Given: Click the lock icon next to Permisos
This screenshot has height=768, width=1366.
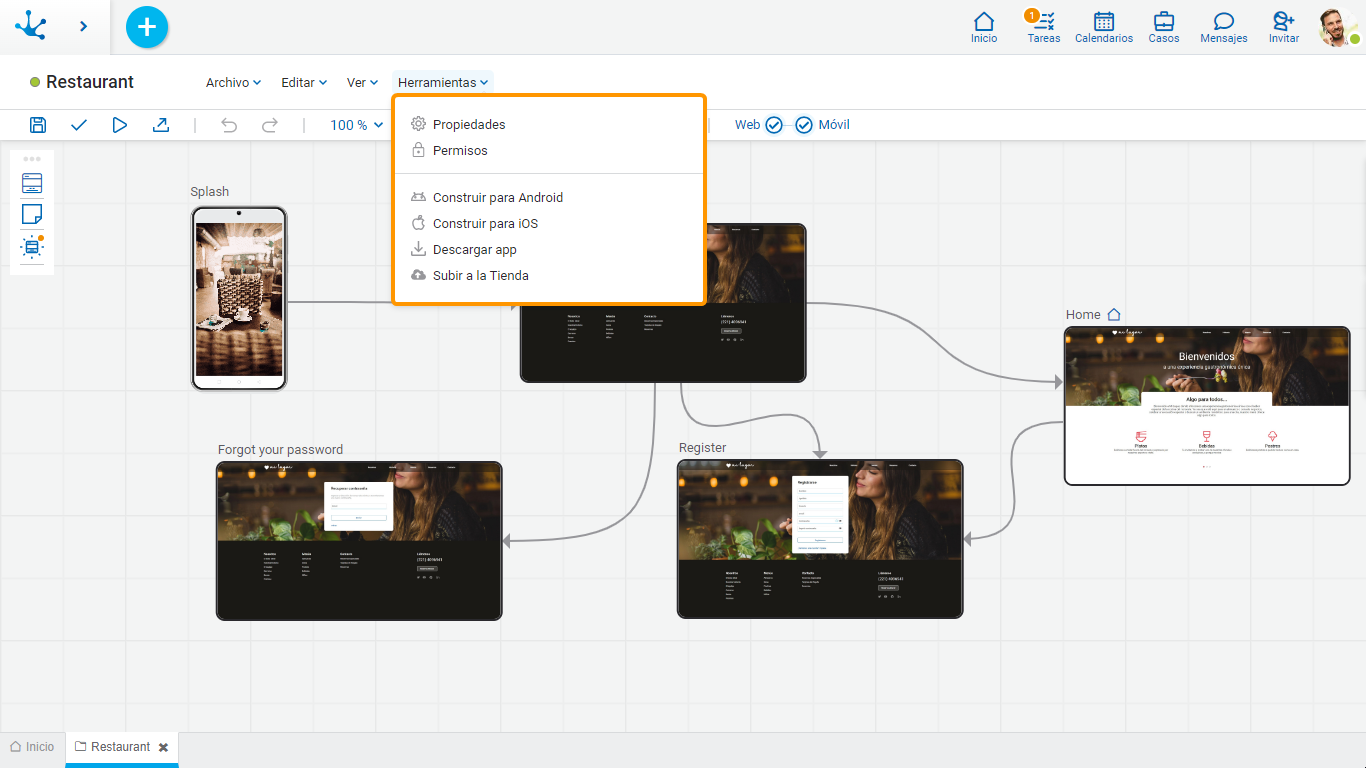Looking at the screenshot, I should pos(419,150).
